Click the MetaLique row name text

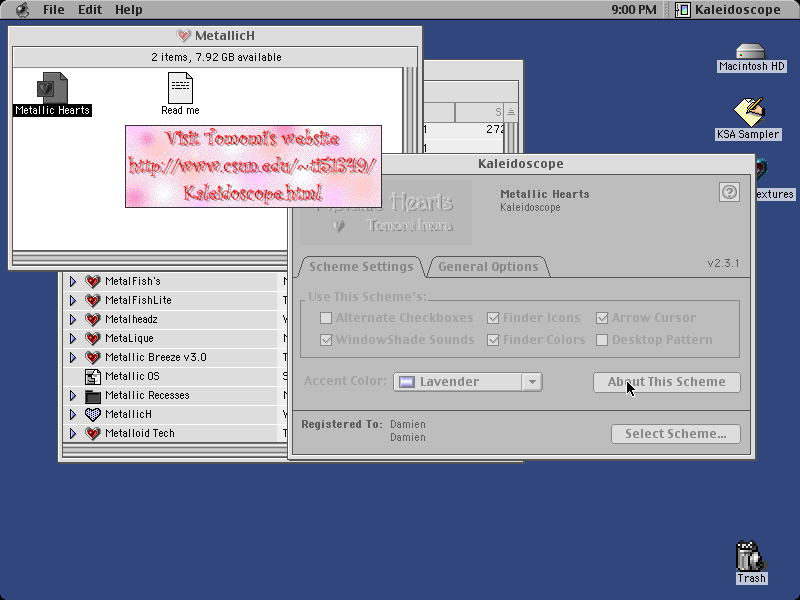[x=129, y=338]
